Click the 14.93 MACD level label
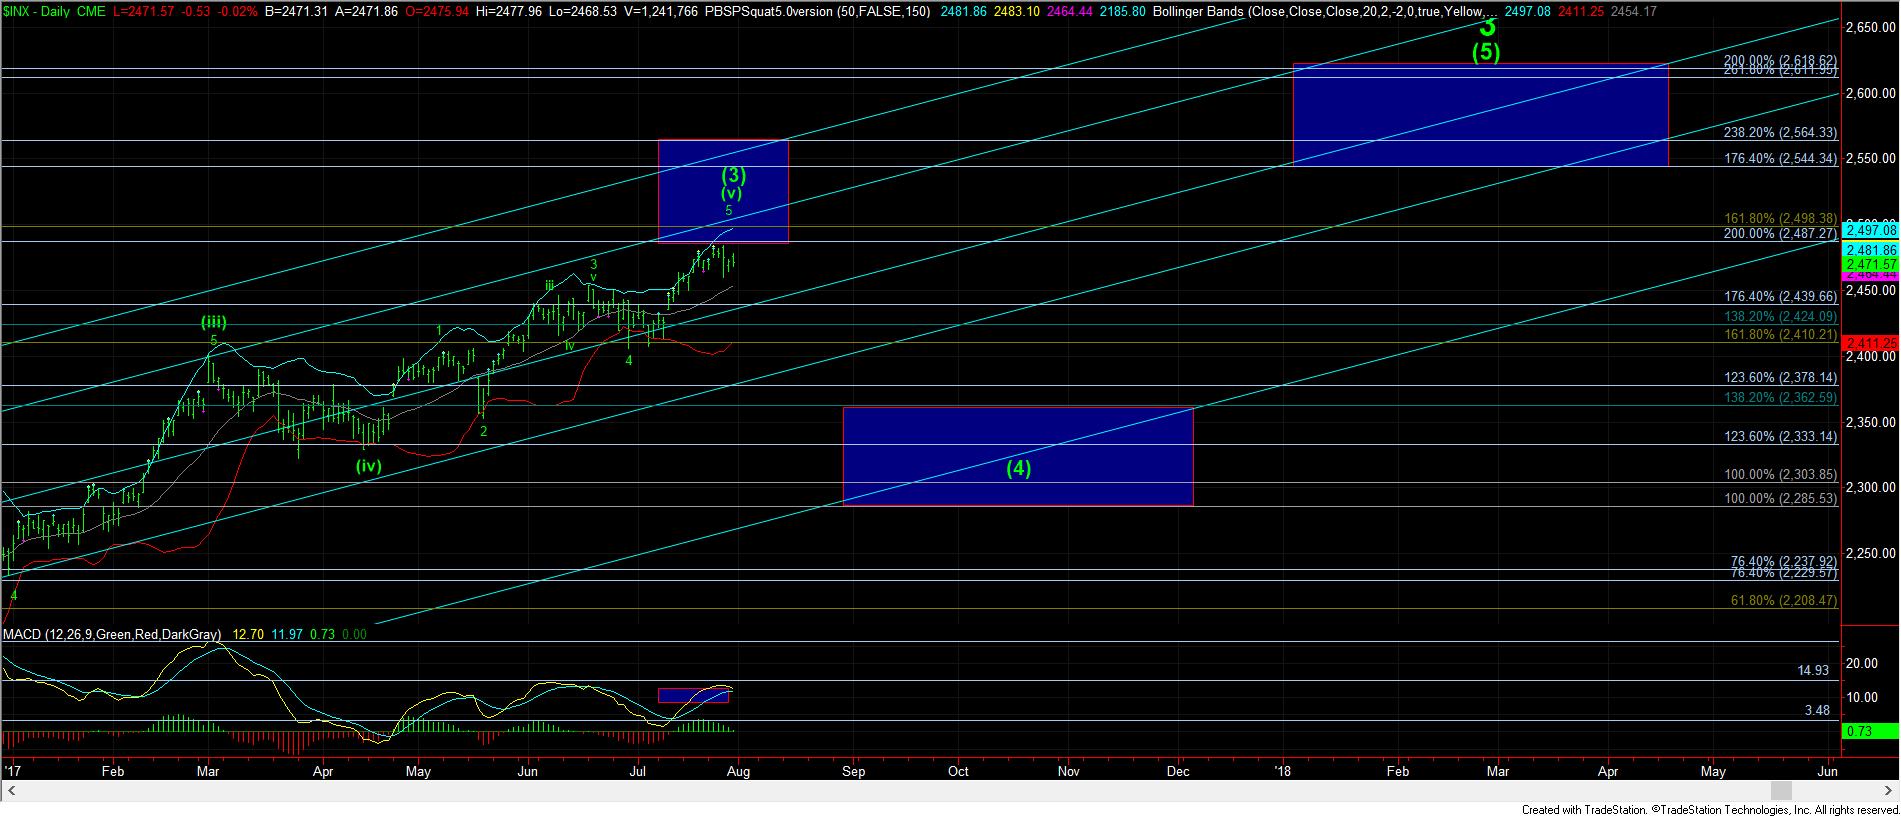Image resolution: width=1901 pixels, height=816 pixels. coord(1815,671)
